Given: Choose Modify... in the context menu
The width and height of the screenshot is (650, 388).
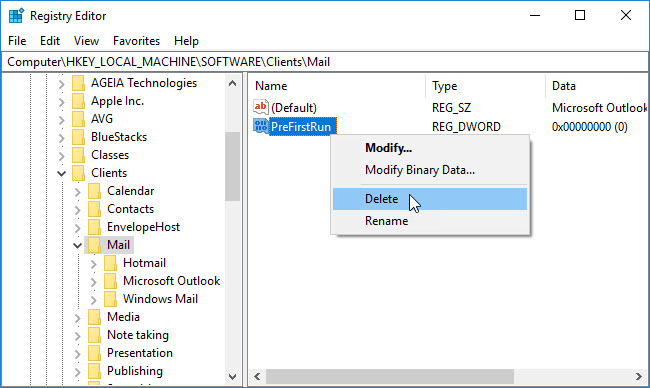Looking at the screenshot, I should [430, 148].
